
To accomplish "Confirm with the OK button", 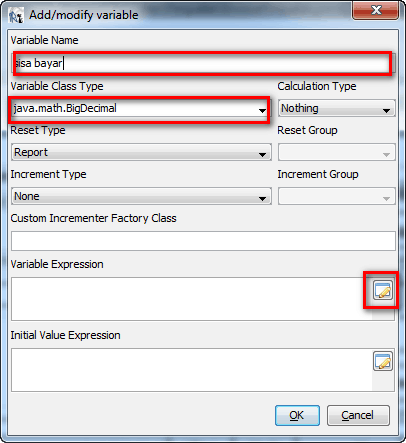I will click(297, 415).
